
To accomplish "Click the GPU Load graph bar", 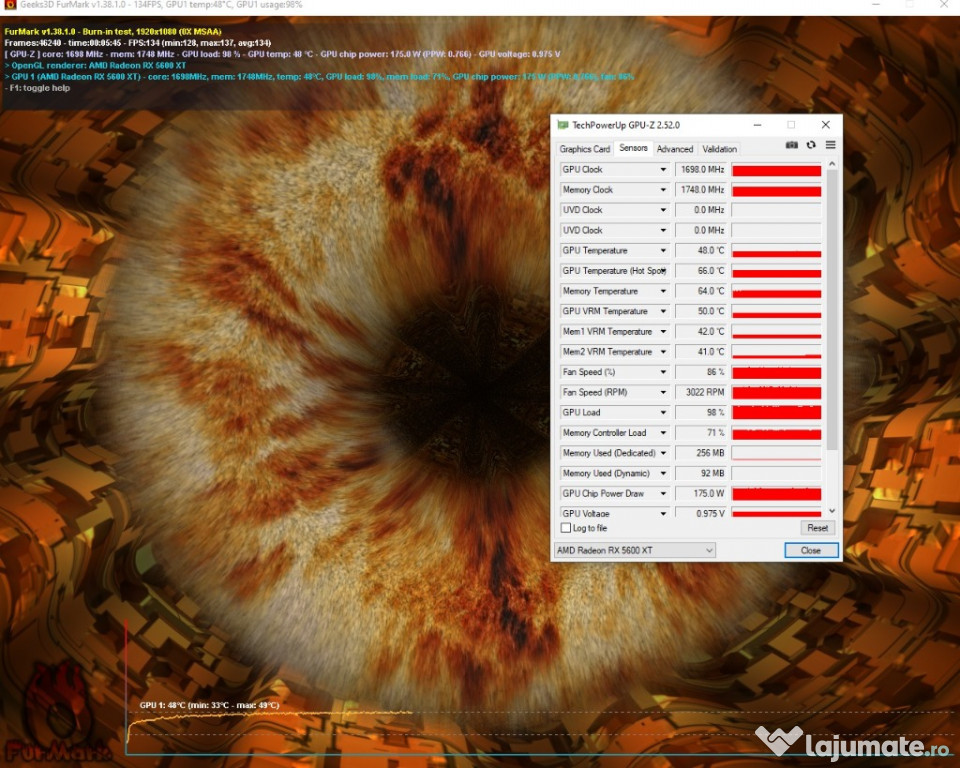I will [776, 412].
